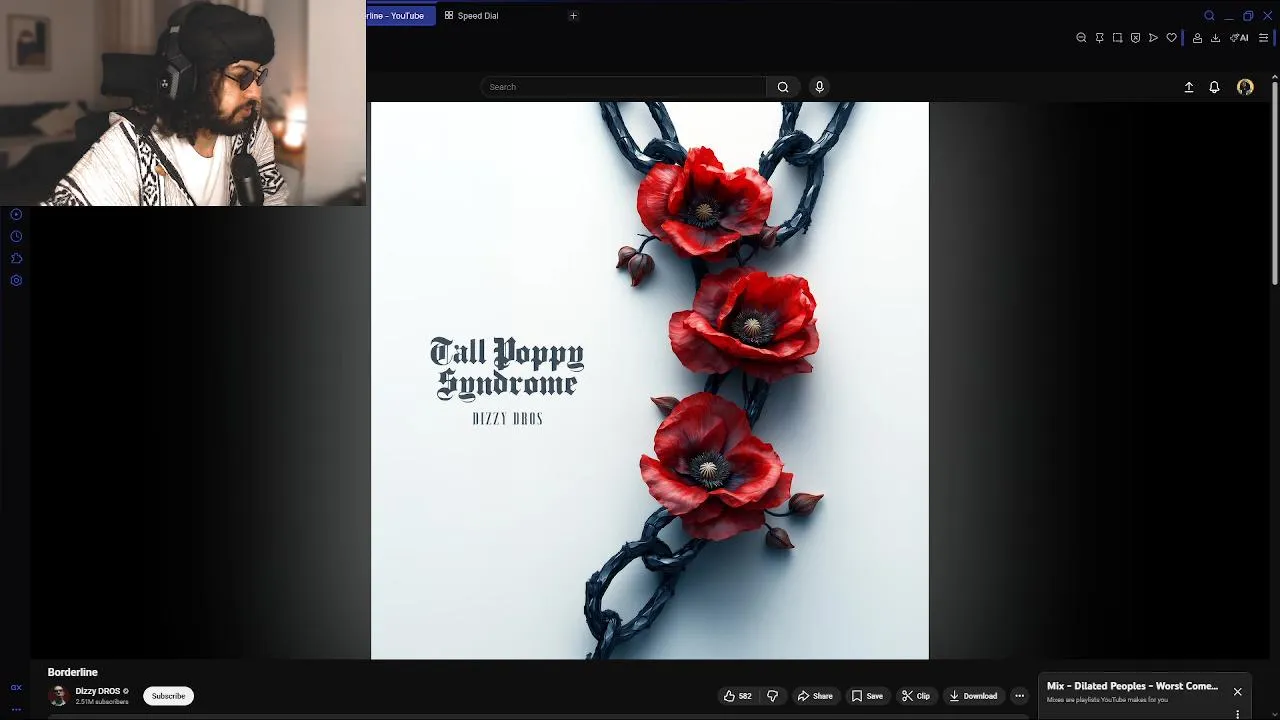Image resolution: width=1280 pixels, height=720 pixels.
Task: Click the GX icon at sidebar bottom
Action: tap(16, 687)
